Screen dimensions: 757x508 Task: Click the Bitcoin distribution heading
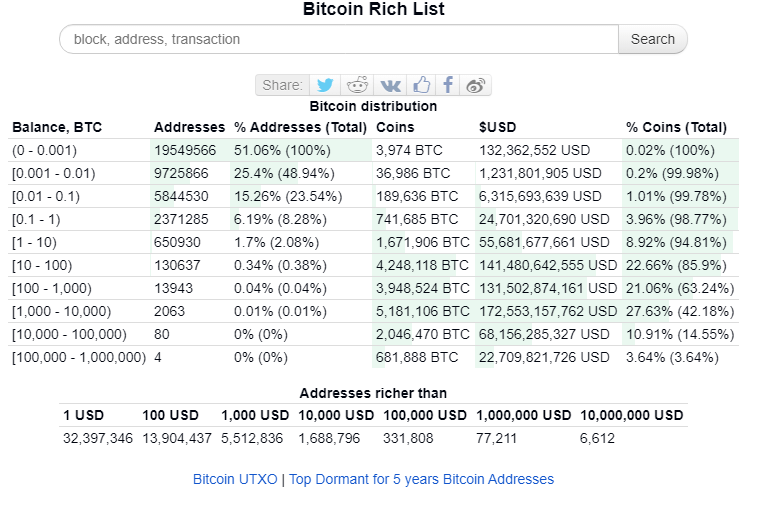373,106
